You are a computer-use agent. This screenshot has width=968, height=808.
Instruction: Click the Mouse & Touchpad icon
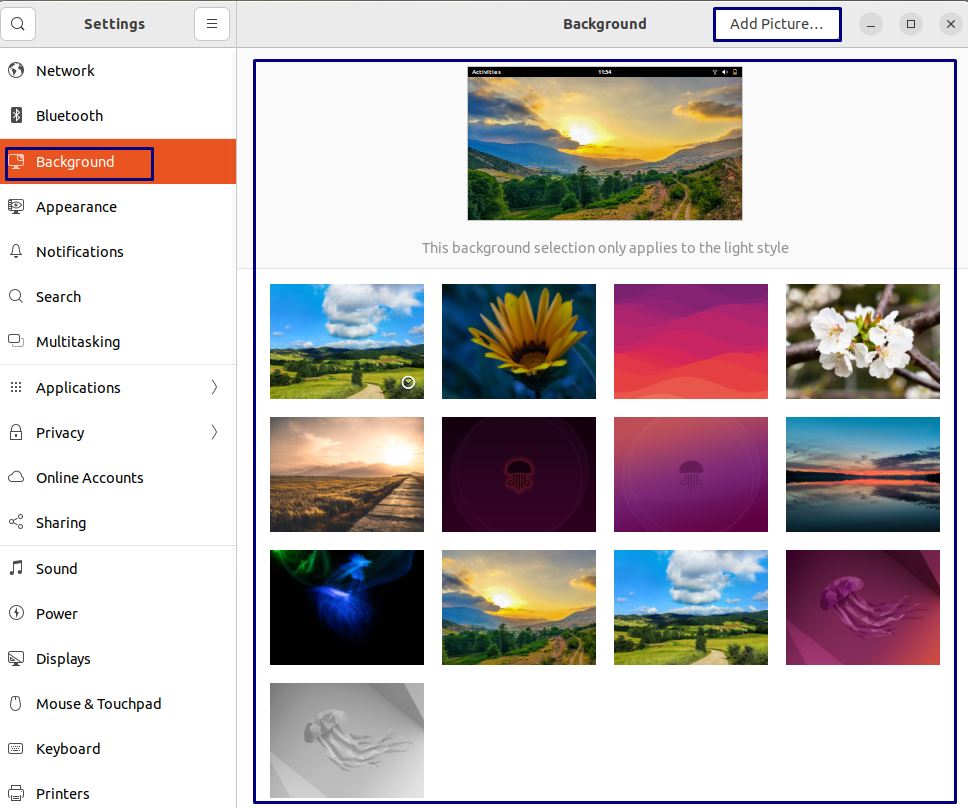click(16, 703)
